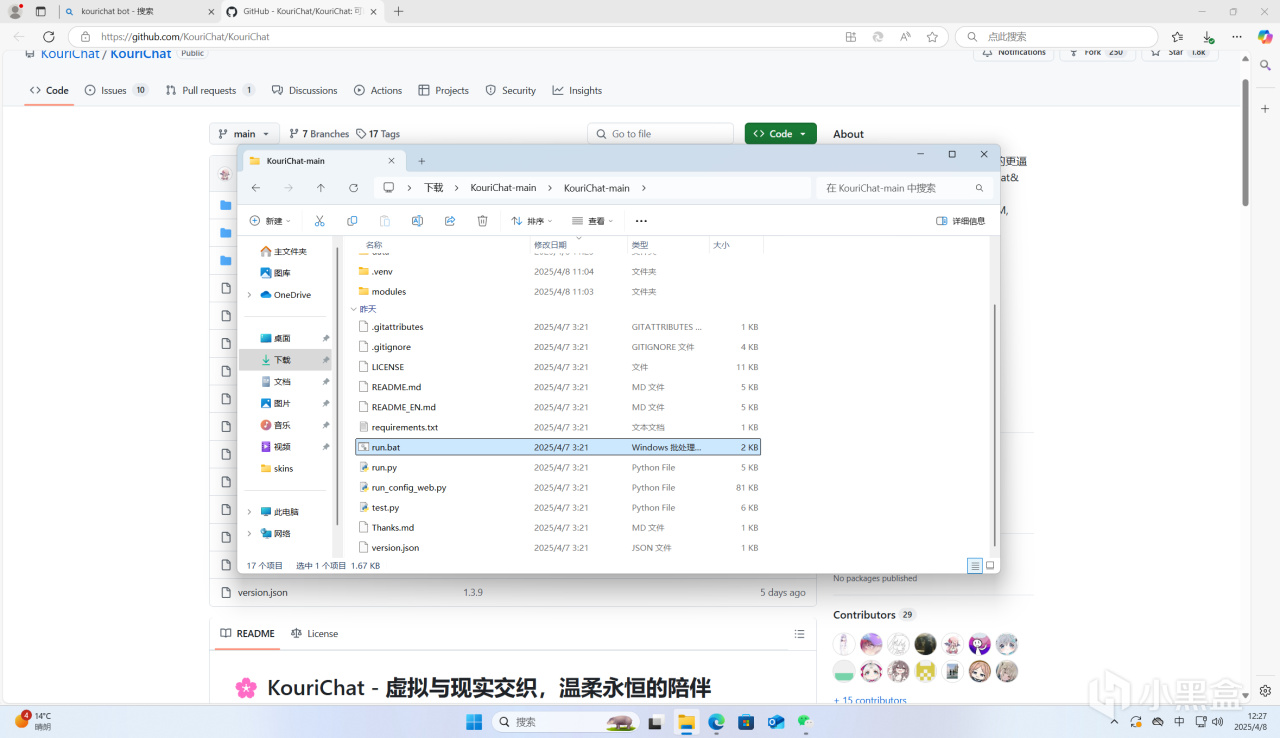Go up one folder level in Explorer
This screenshot has width=1280, height=738.
(321, 188)
